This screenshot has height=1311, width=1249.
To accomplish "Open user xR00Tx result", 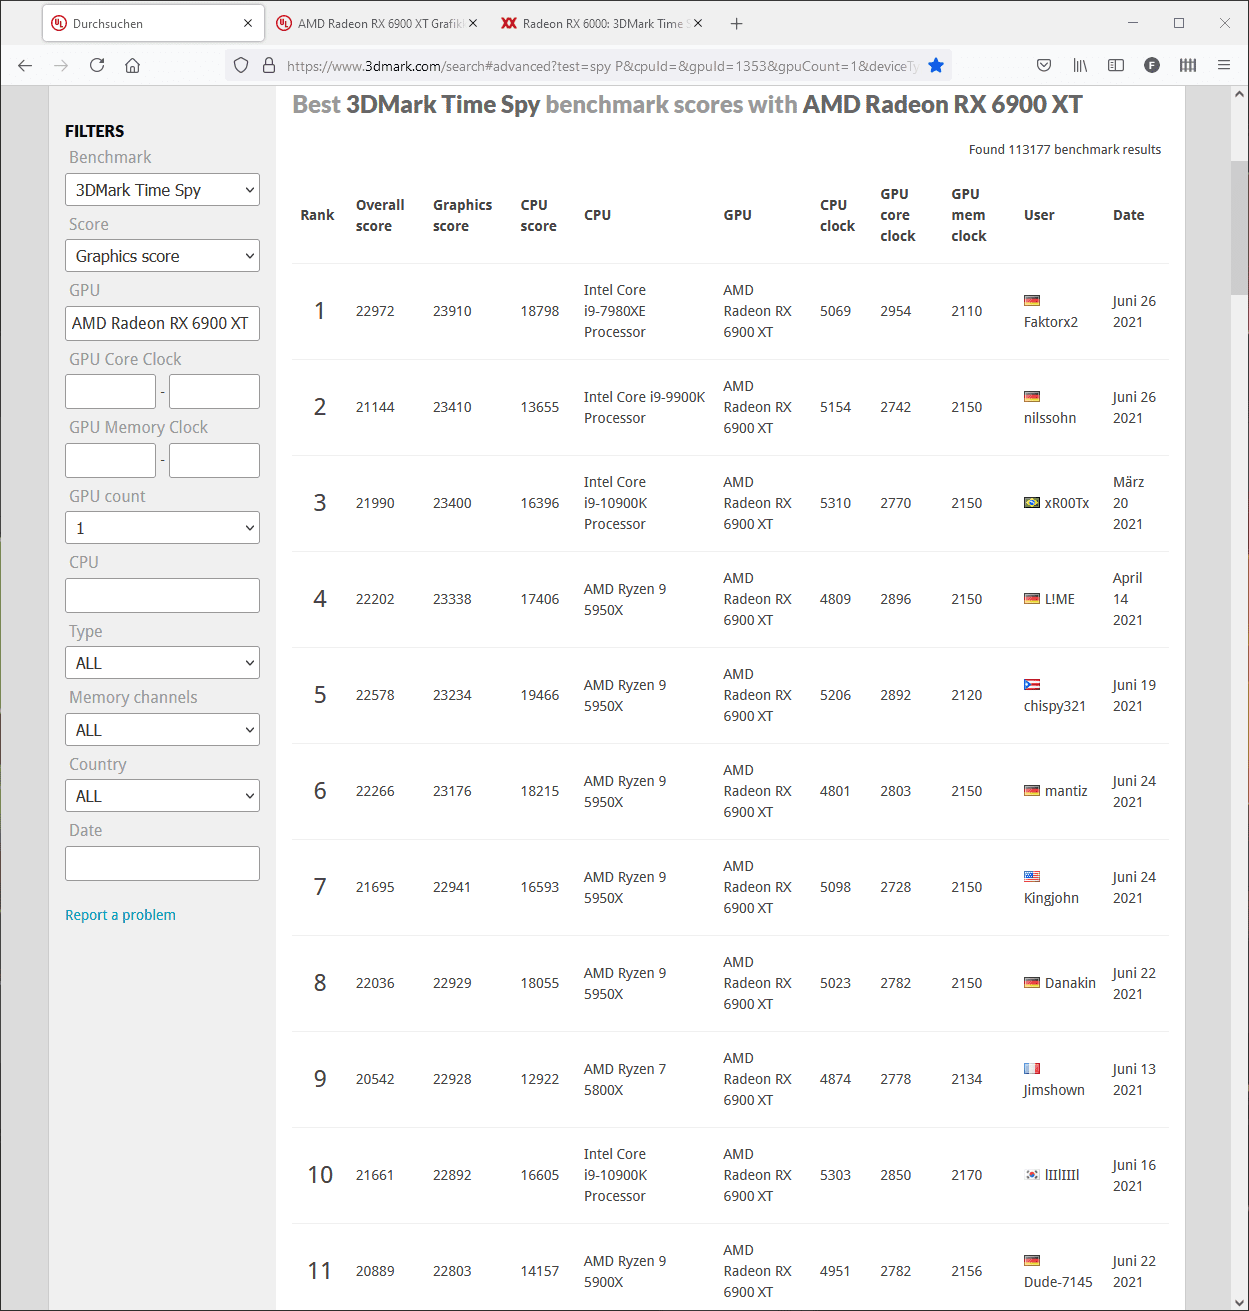I will tap(1067, 503).
